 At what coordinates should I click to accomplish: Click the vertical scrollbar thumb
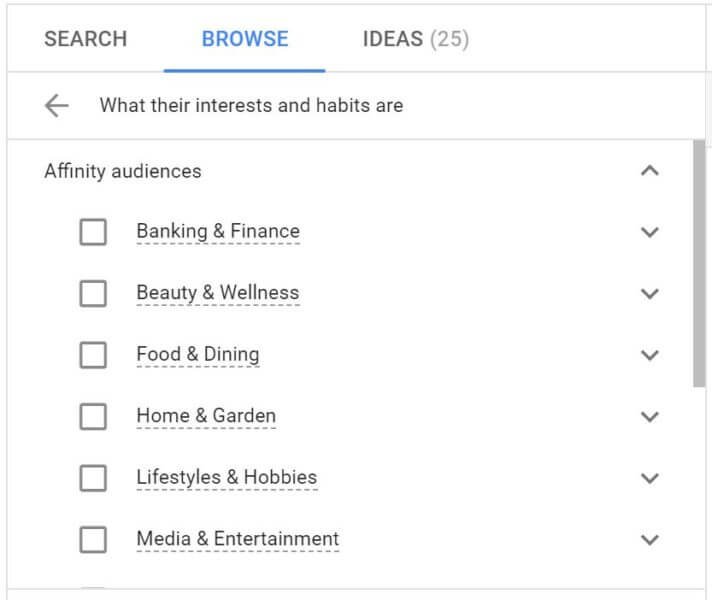click(699, 263)
